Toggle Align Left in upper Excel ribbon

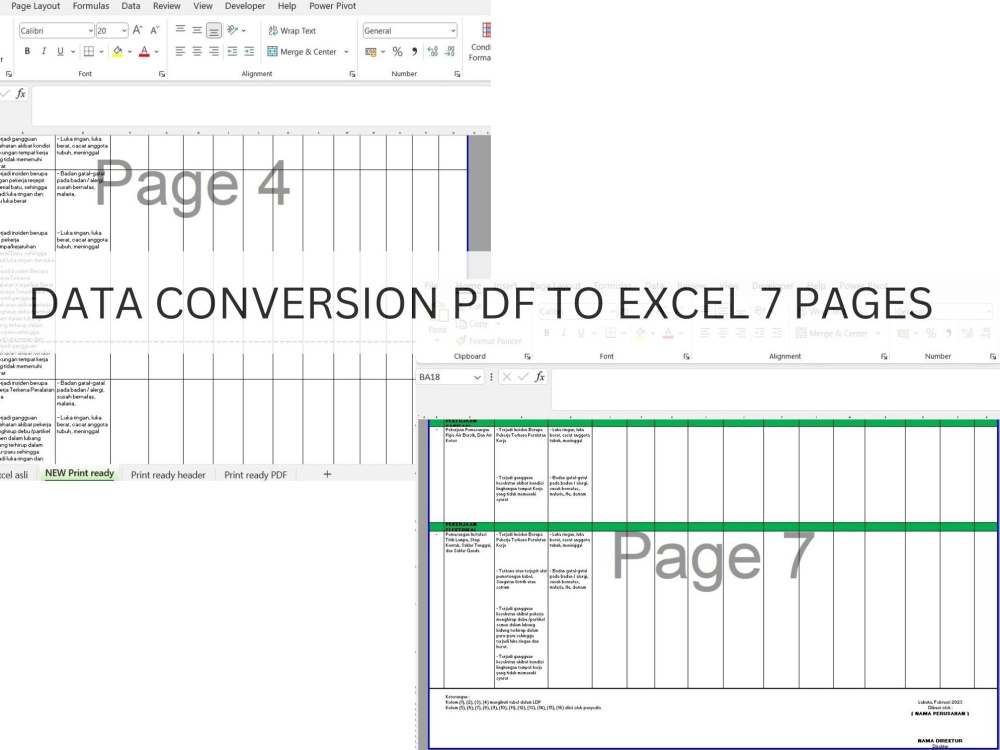tap(180, 51)
